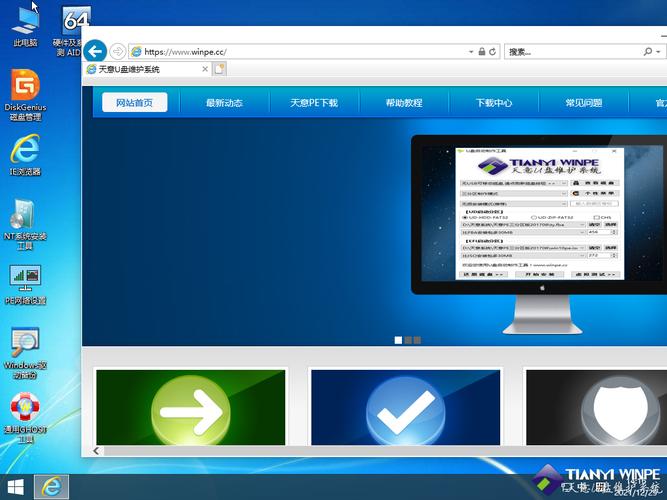Viewport: 667px width, 500px height.
Task: Open the 此电脑 desktop icon
Action: point(25,26)
